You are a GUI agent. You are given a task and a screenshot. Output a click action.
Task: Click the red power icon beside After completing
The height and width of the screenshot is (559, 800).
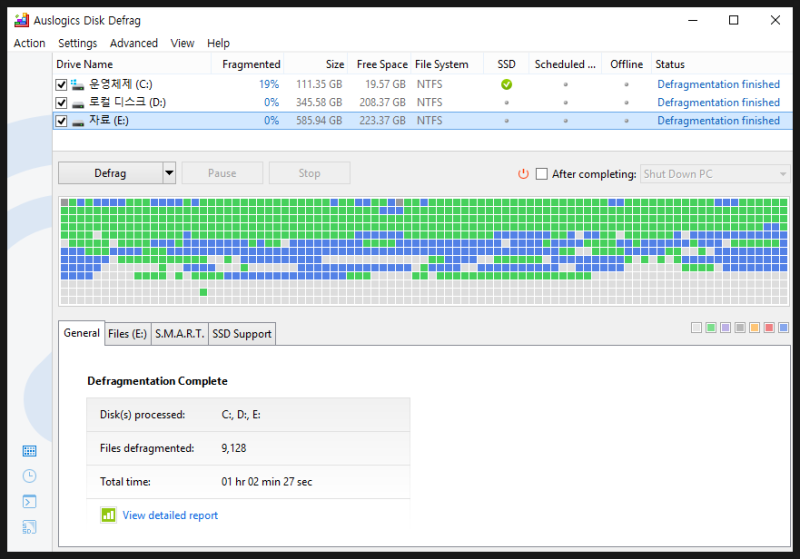click(x=523, y=174)
